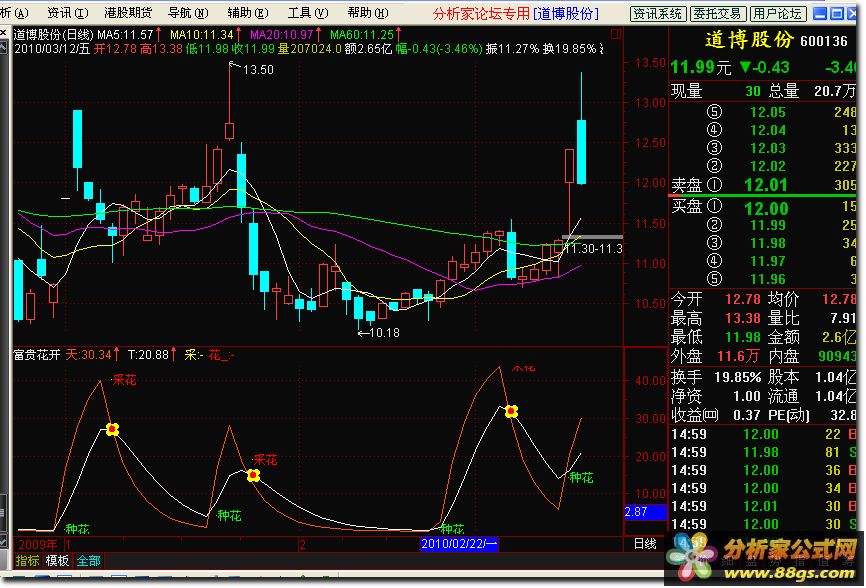The width and height of the screenshot is (866, 588).
Task: Click the 外盘 value 11.6万
Action: [x=740, y=356]
